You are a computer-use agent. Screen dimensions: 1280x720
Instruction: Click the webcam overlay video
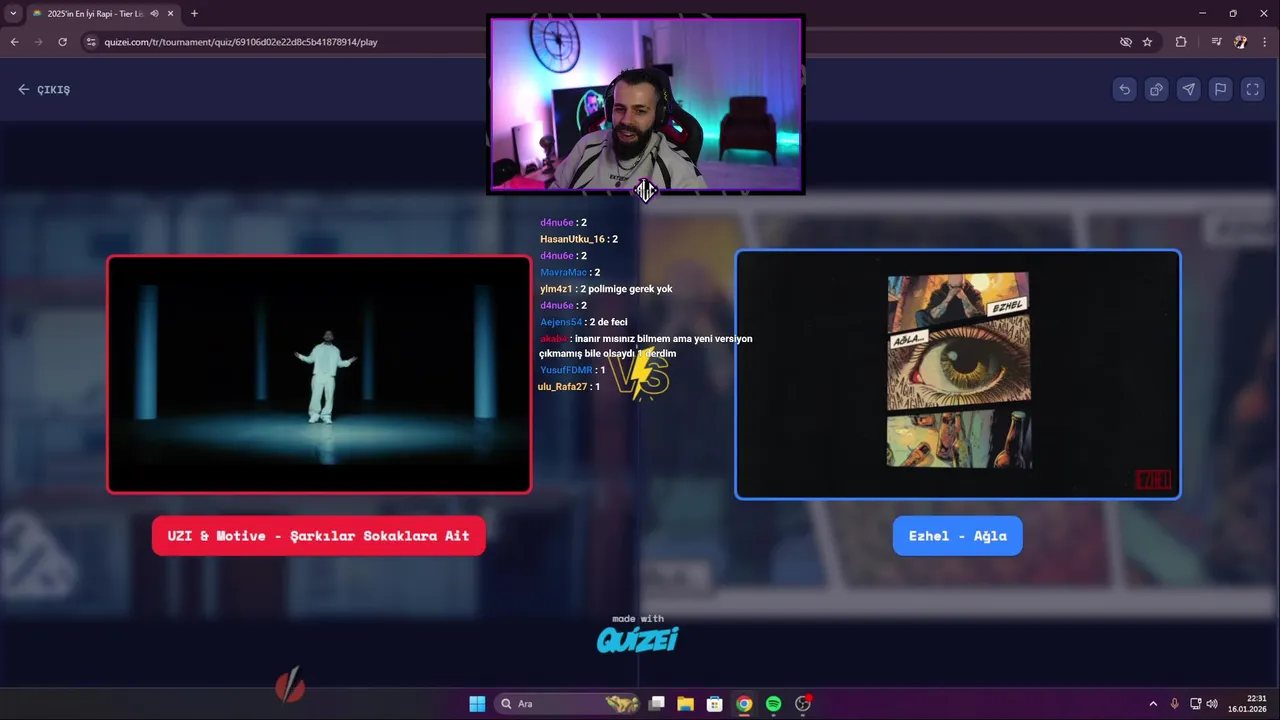645,103
